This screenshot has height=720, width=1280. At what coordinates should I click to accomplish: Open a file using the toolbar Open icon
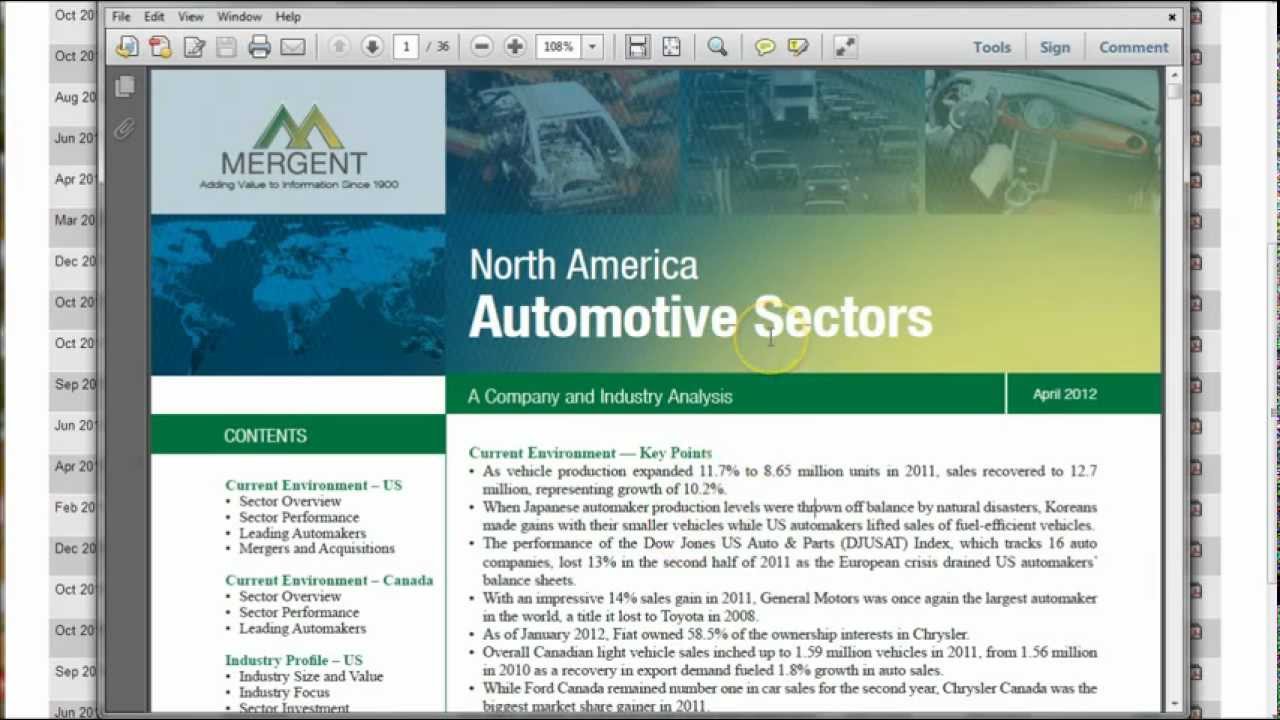point(127,47)
